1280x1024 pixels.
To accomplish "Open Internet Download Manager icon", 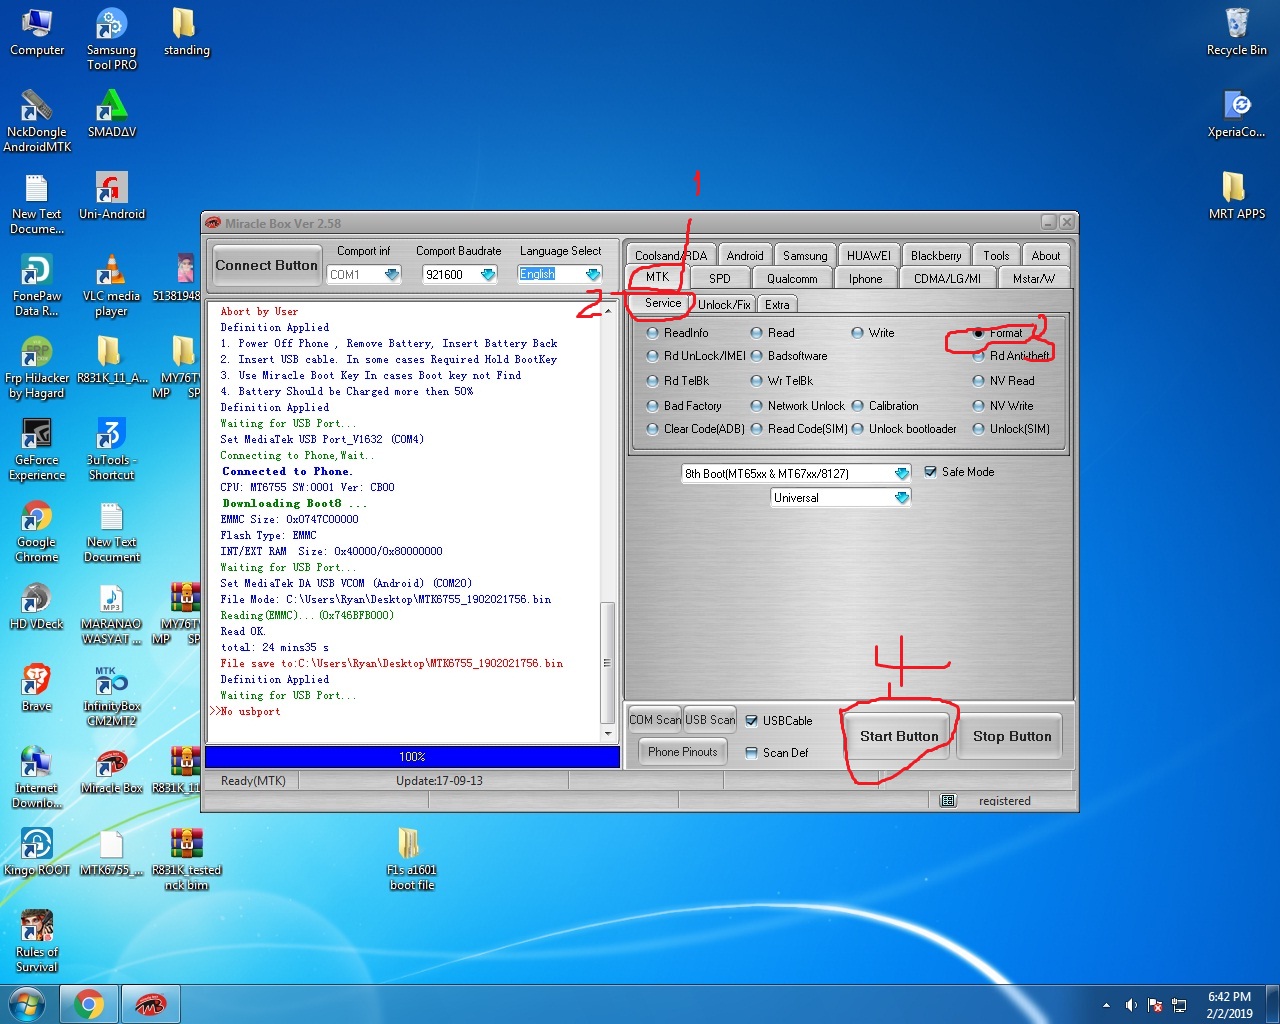I will click(x=37, y=777).
